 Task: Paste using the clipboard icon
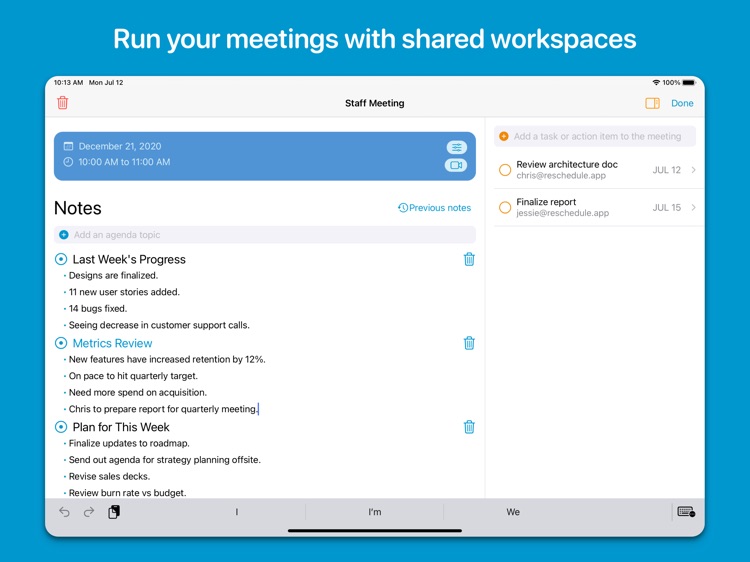click(x=114, y=512)
